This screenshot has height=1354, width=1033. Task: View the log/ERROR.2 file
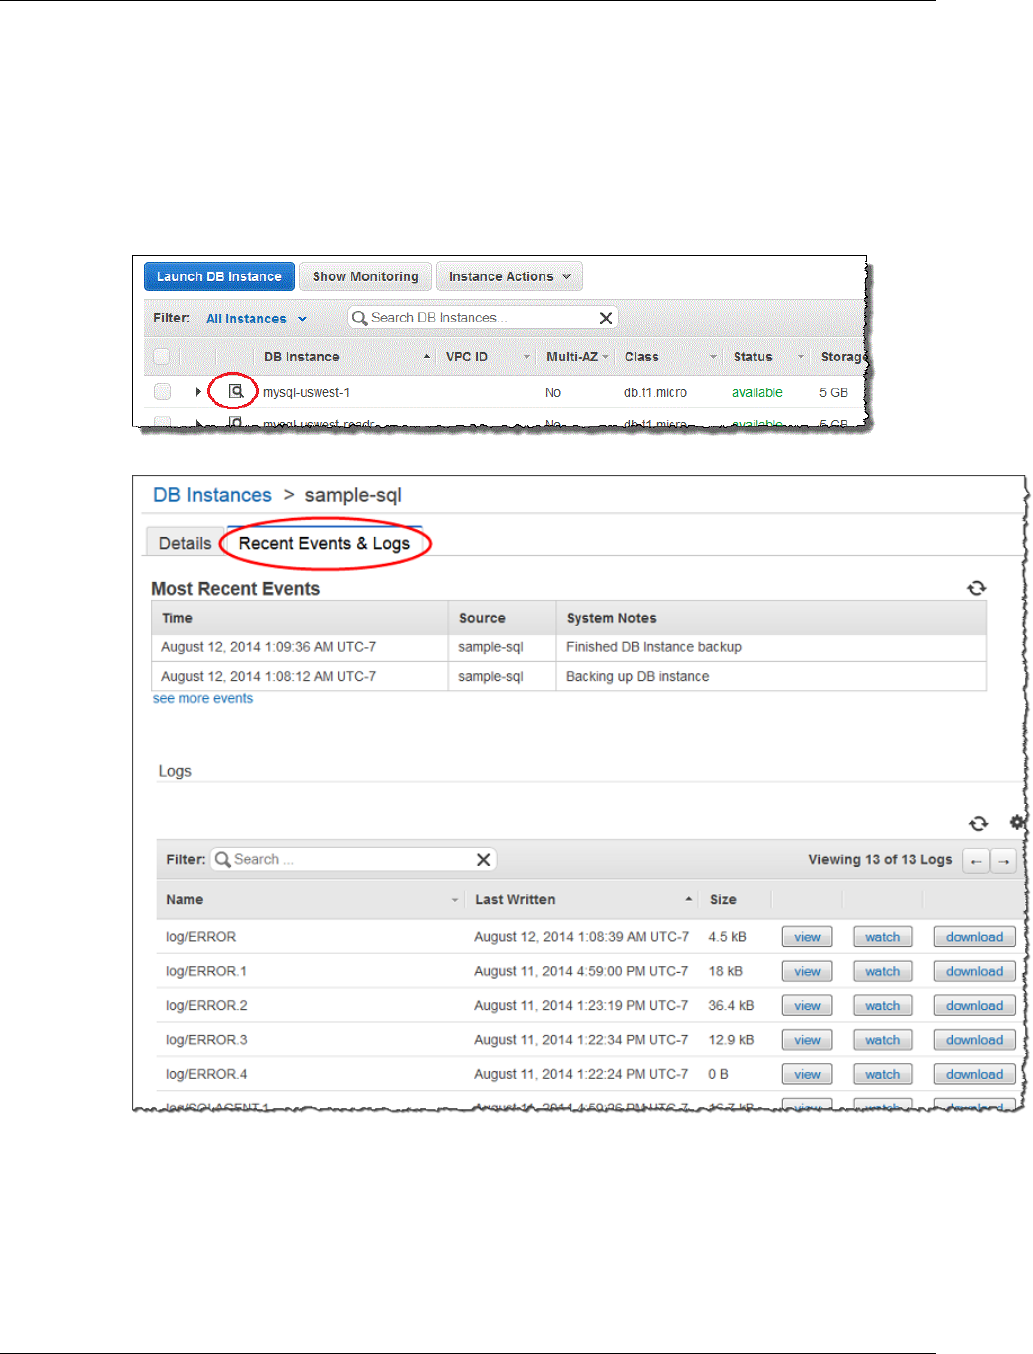coord(807,1006)
